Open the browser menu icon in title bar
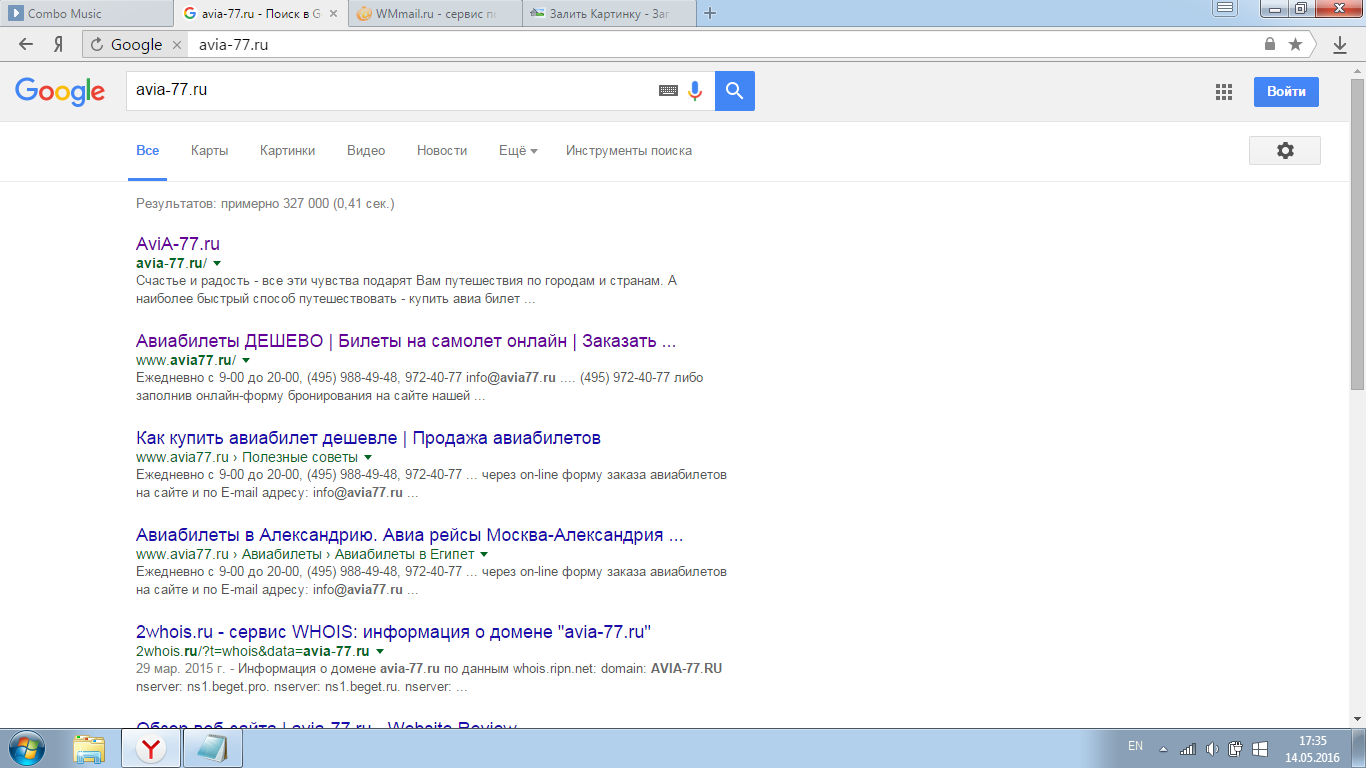The image size is (1366, 768). tap(1225, 8)
